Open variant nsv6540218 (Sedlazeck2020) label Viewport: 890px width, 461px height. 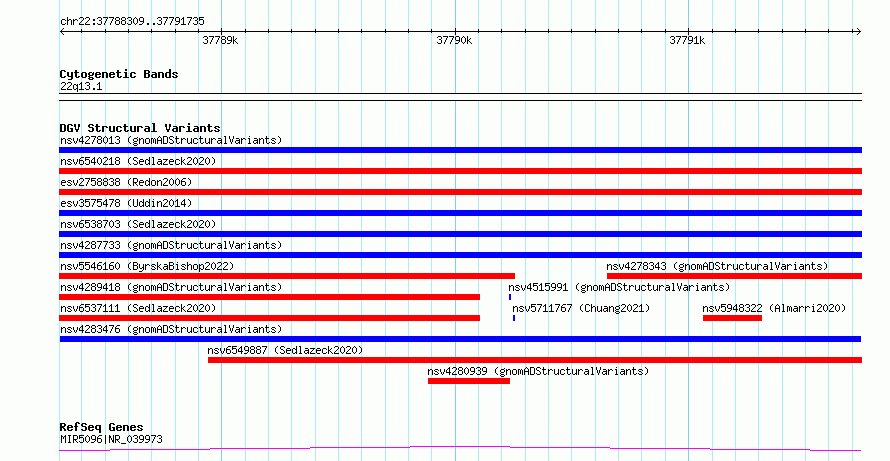138,161
